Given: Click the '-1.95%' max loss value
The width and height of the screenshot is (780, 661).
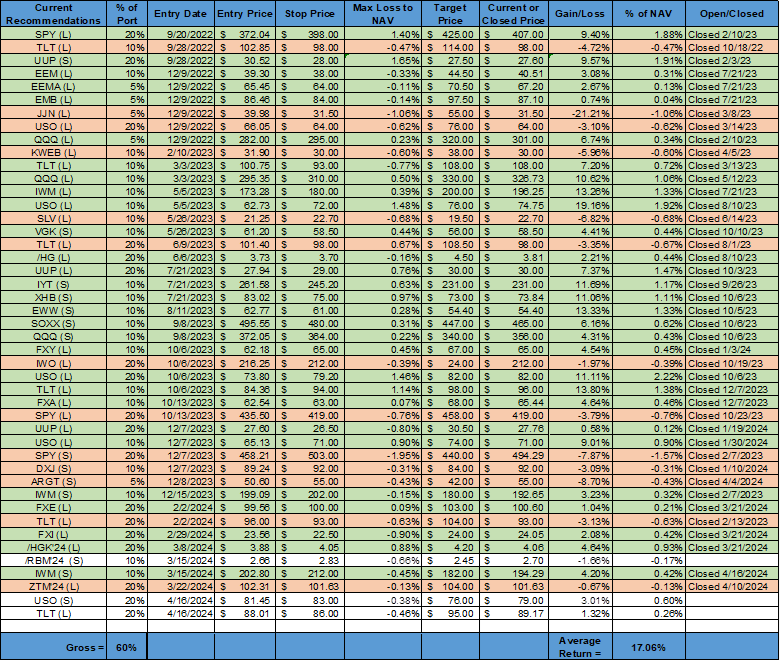Looking at the screenshot, I should pos(383,456).
